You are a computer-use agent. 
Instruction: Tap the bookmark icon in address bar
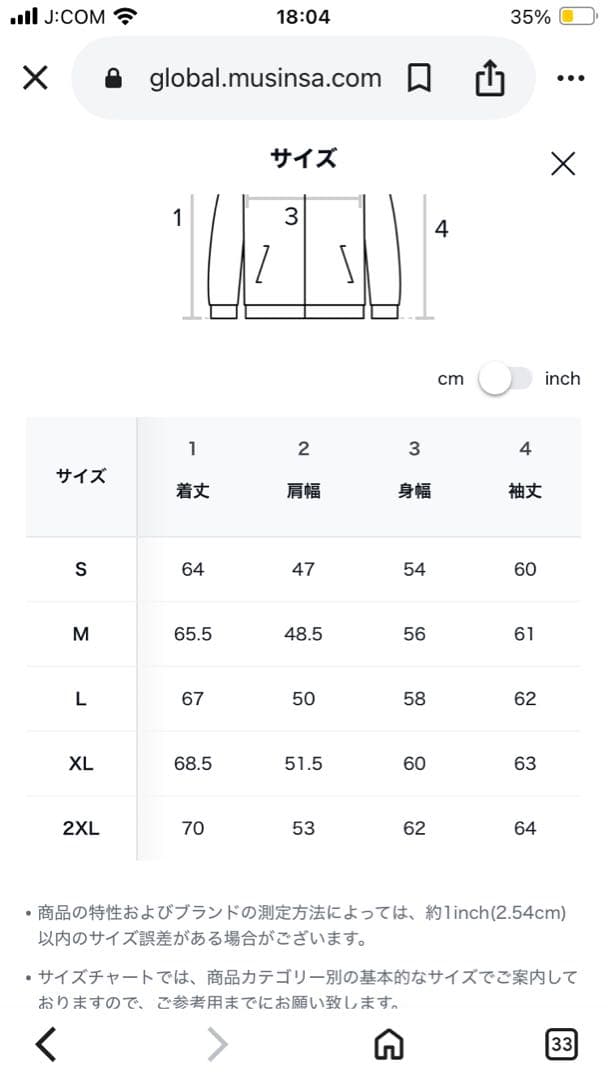point(420,78)
